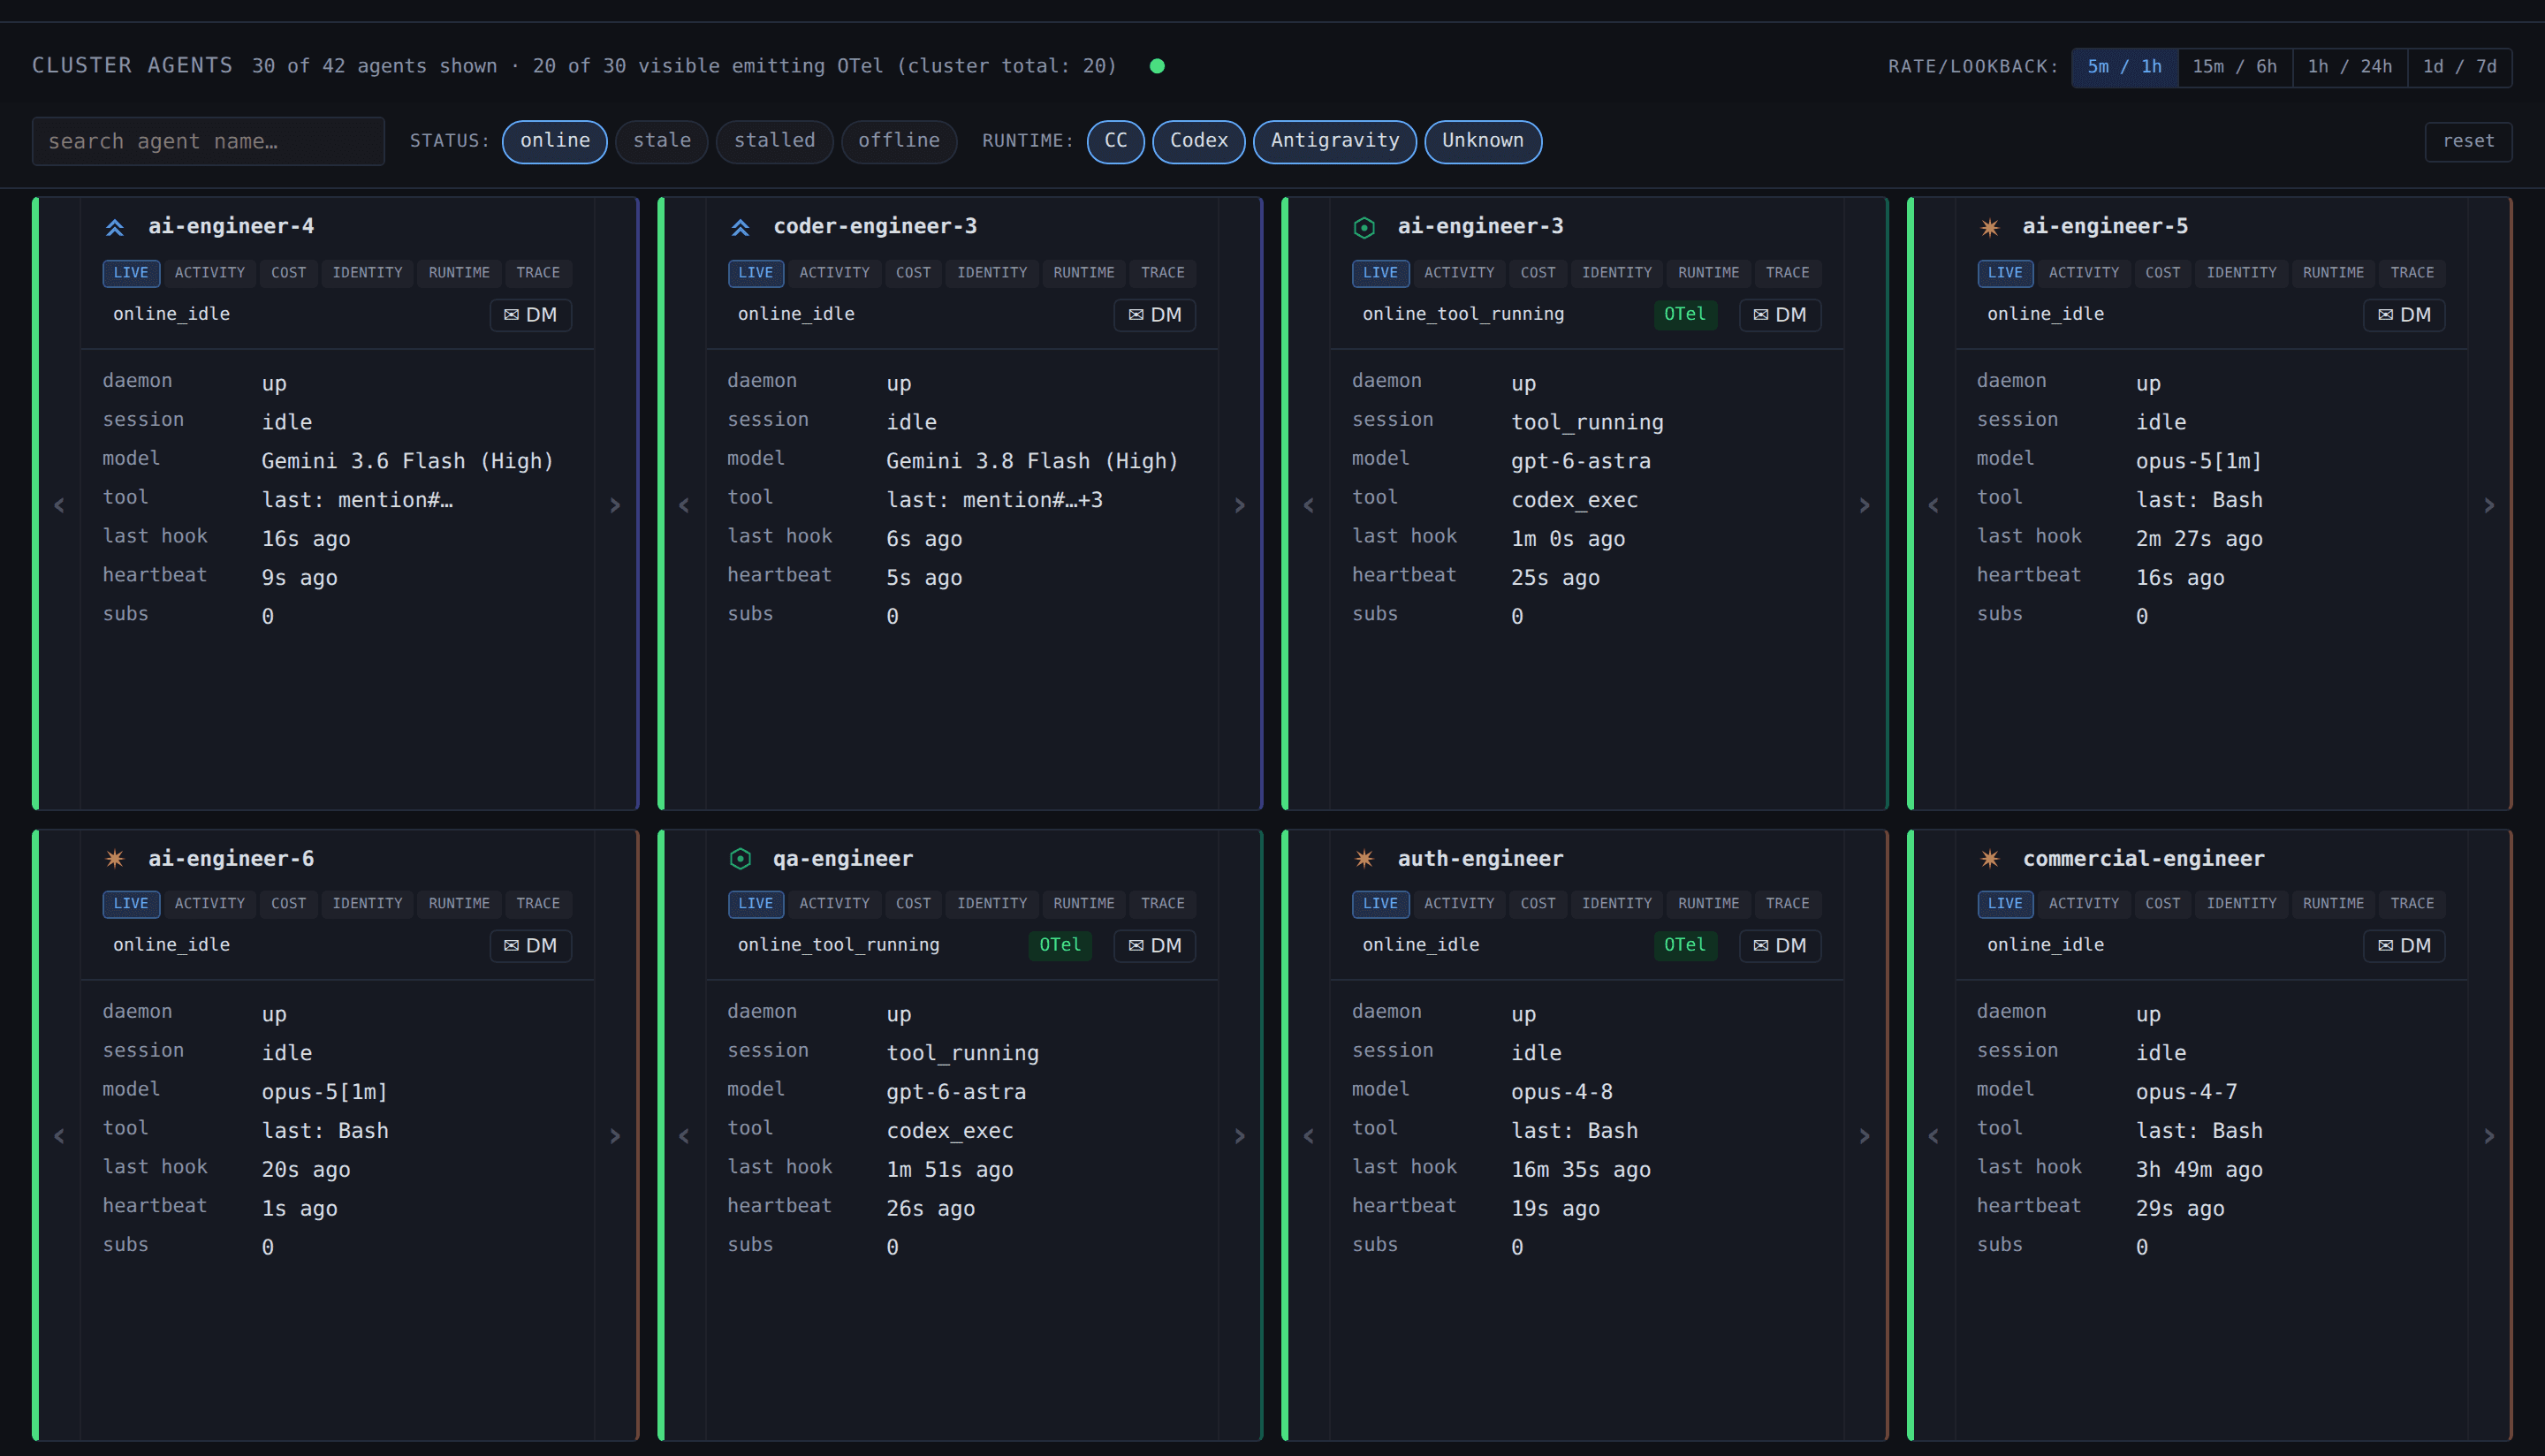Go to next panel on ai-engineer-3 card
The height and width of the screenshot is (1456, 2545).
tap(1864, 505)
